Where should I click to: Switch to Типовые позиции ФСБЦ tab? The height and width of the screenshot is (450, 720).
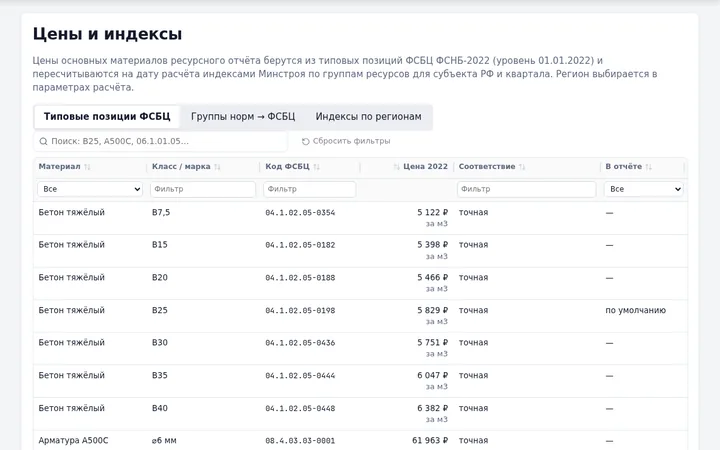coord(107,117)
